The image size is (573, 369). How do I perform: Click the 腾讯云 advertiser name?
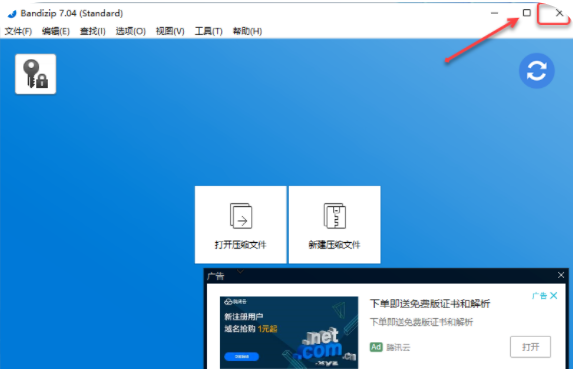click(398, 347)
